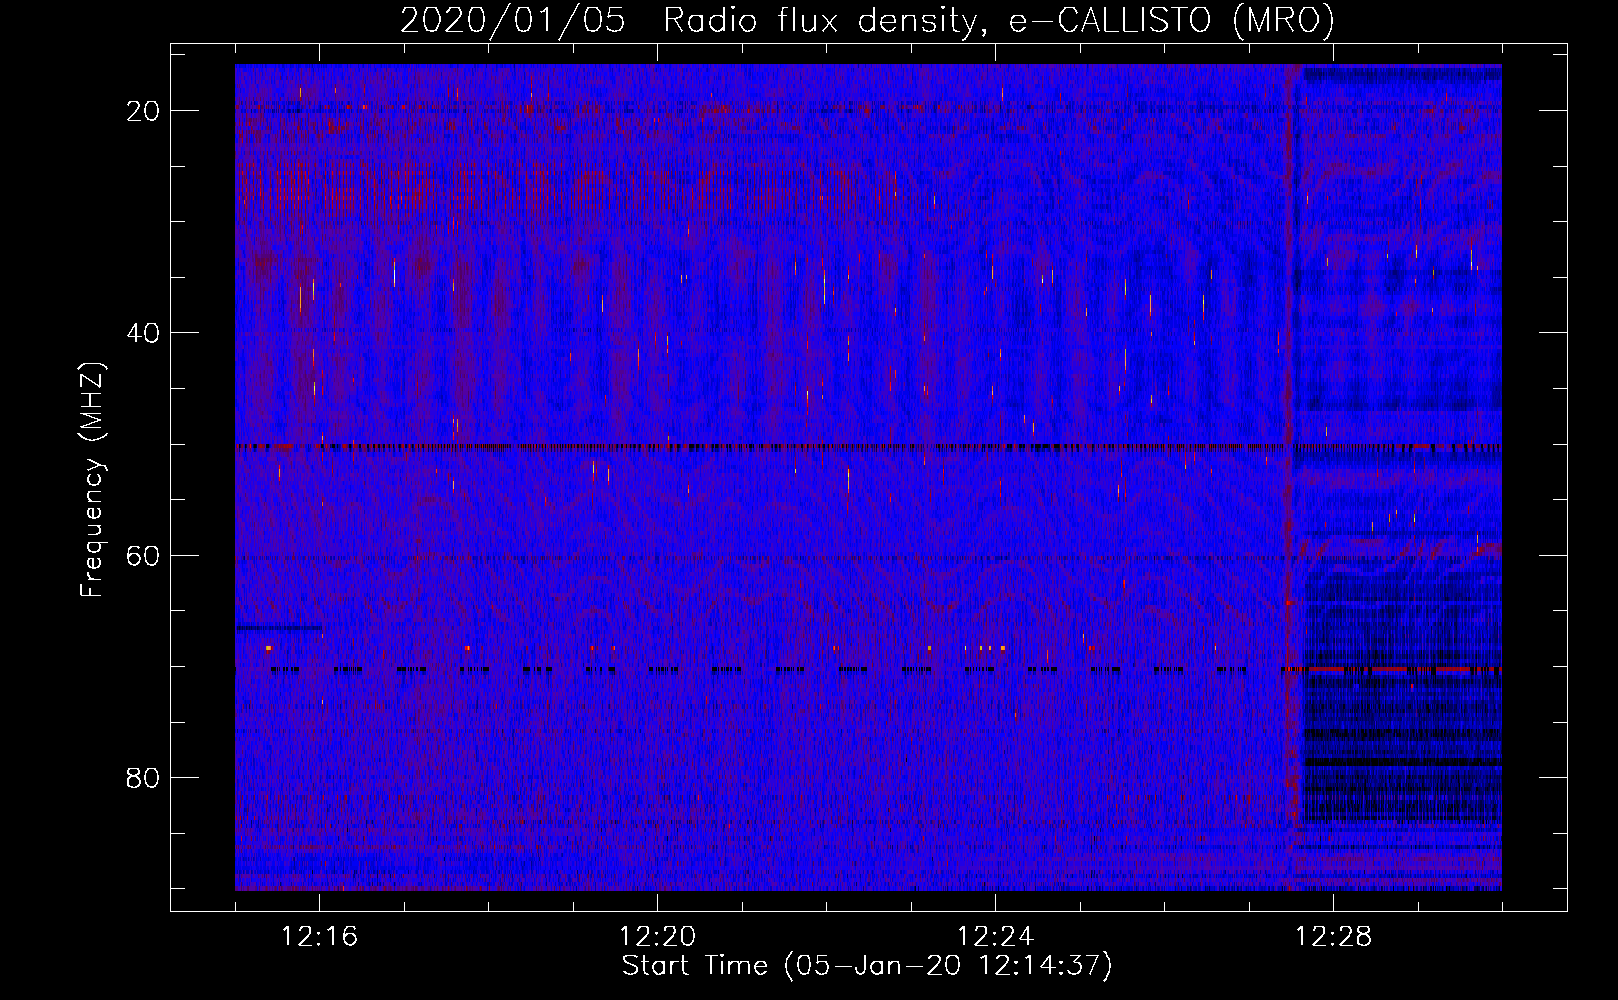
Task: Click the 12:20 time tick label
Action: click(x=658, y=937)
